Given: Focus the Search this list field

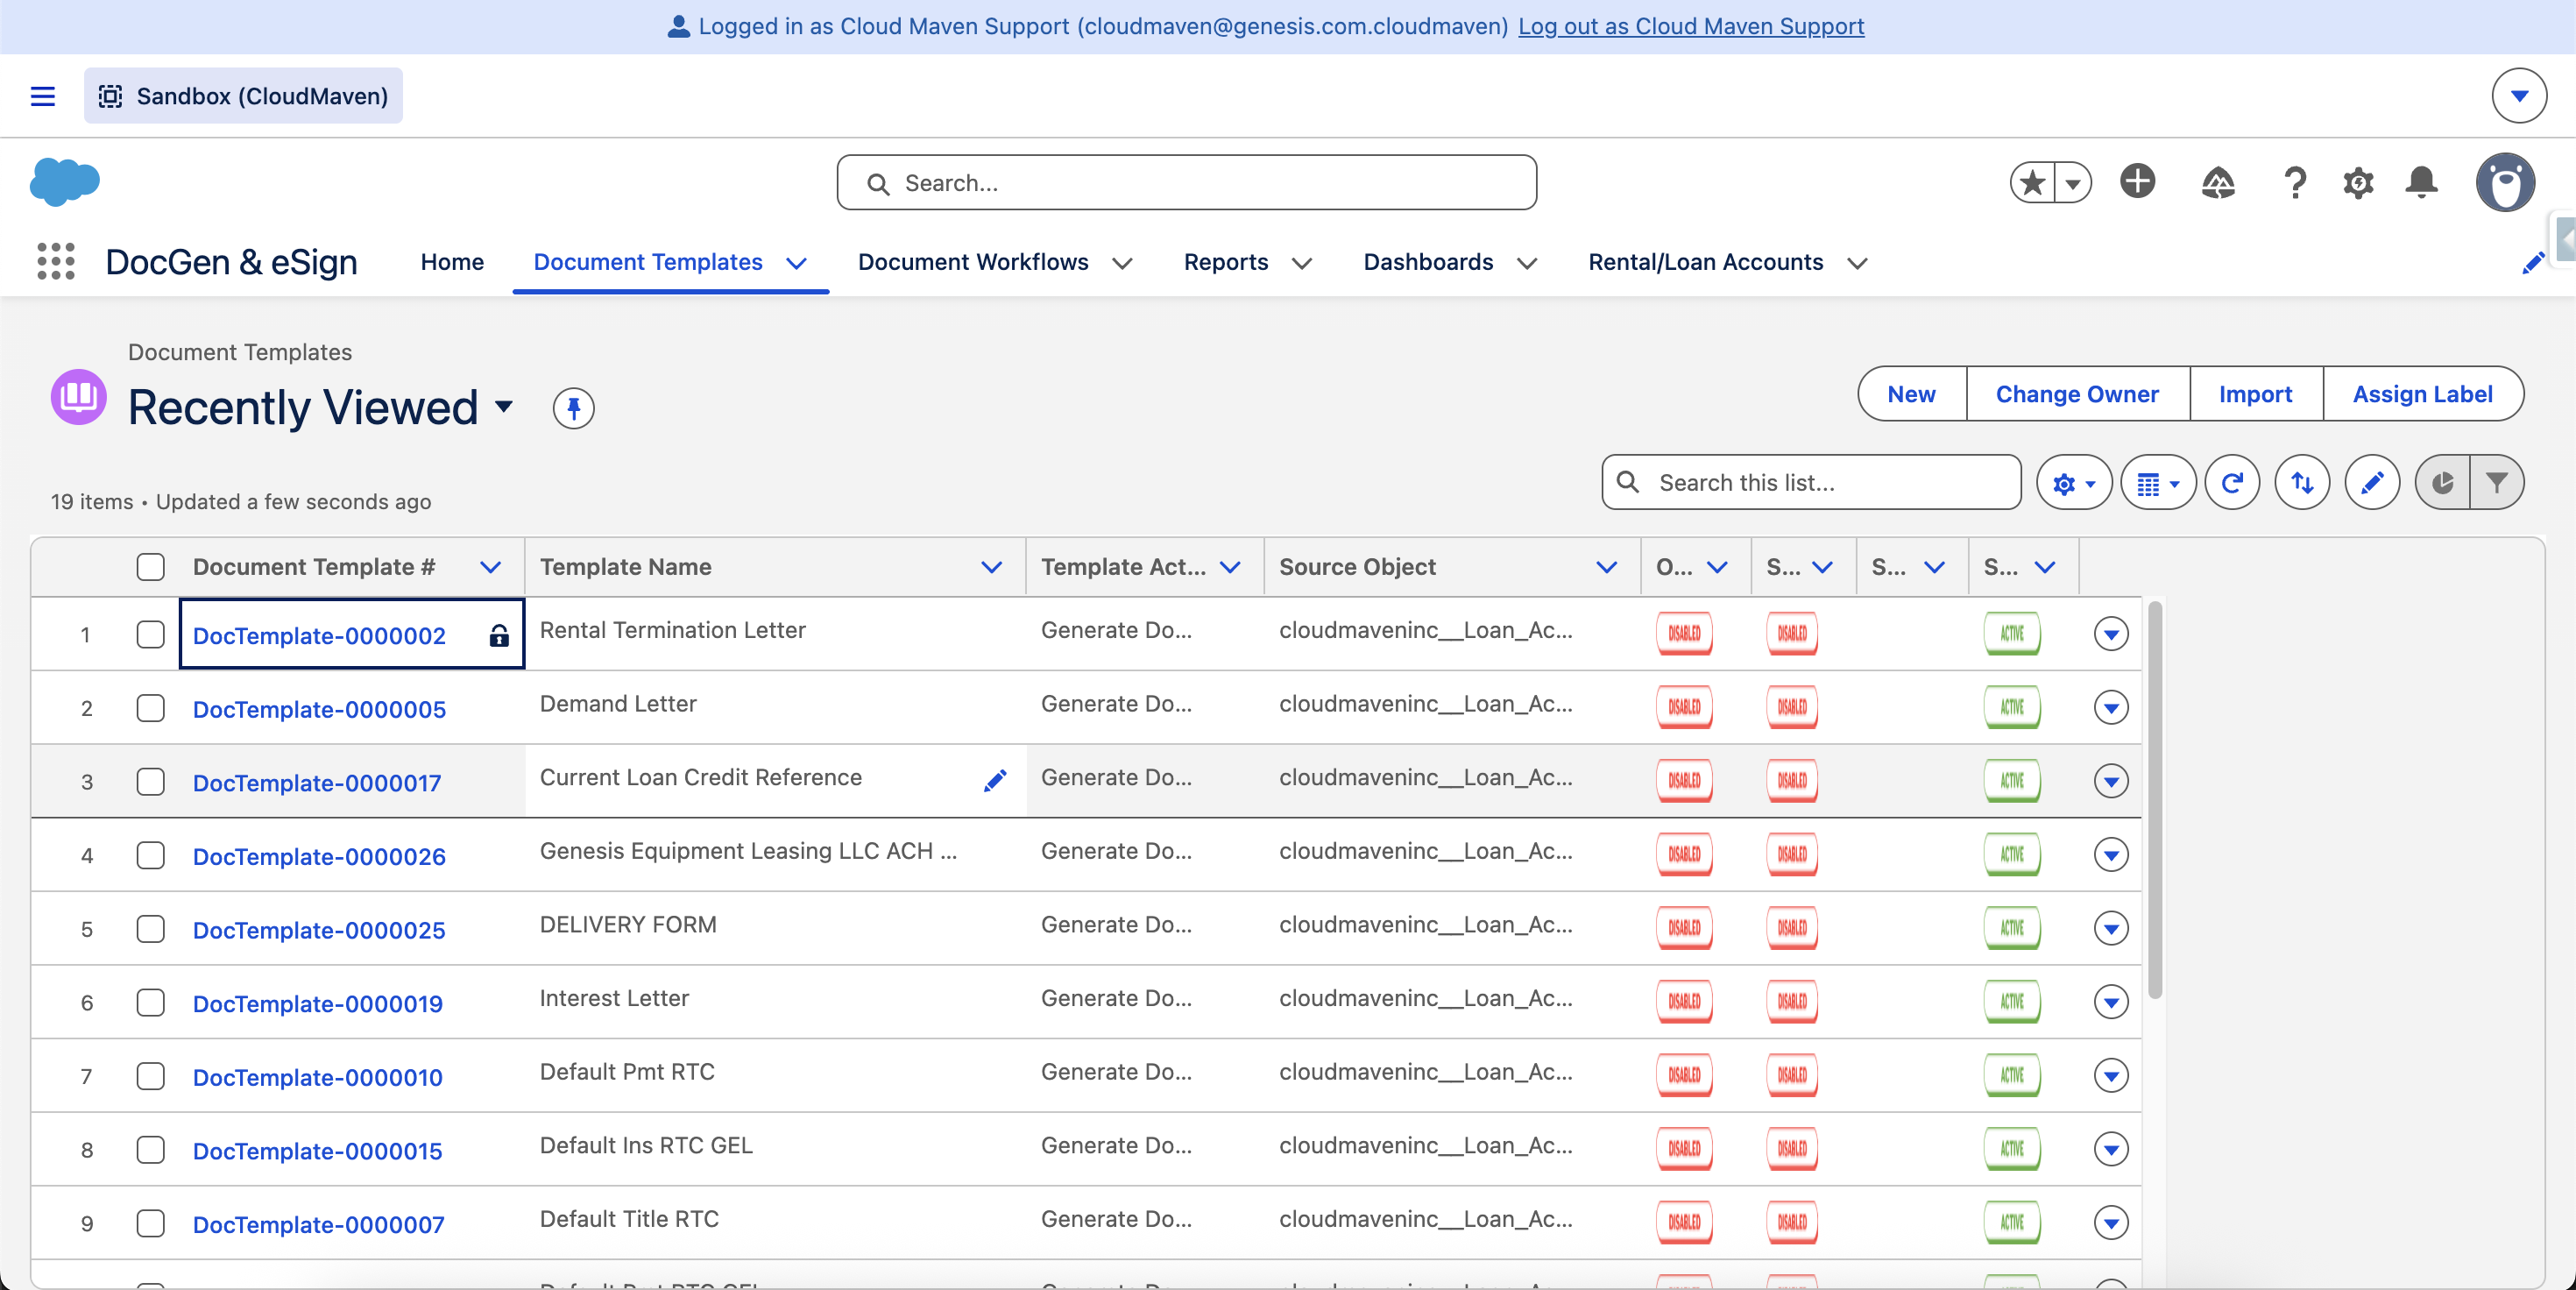Looking at the screenshot, I should click(x=1811, y=483).
